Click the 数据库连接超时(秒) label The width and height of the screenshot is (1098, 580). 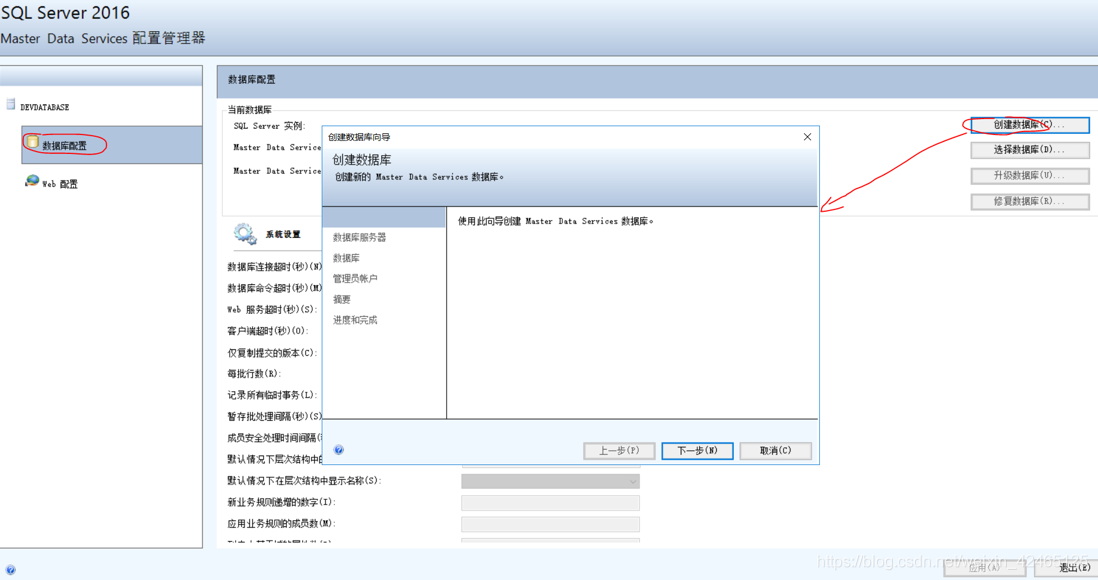[x=274, y=267]
